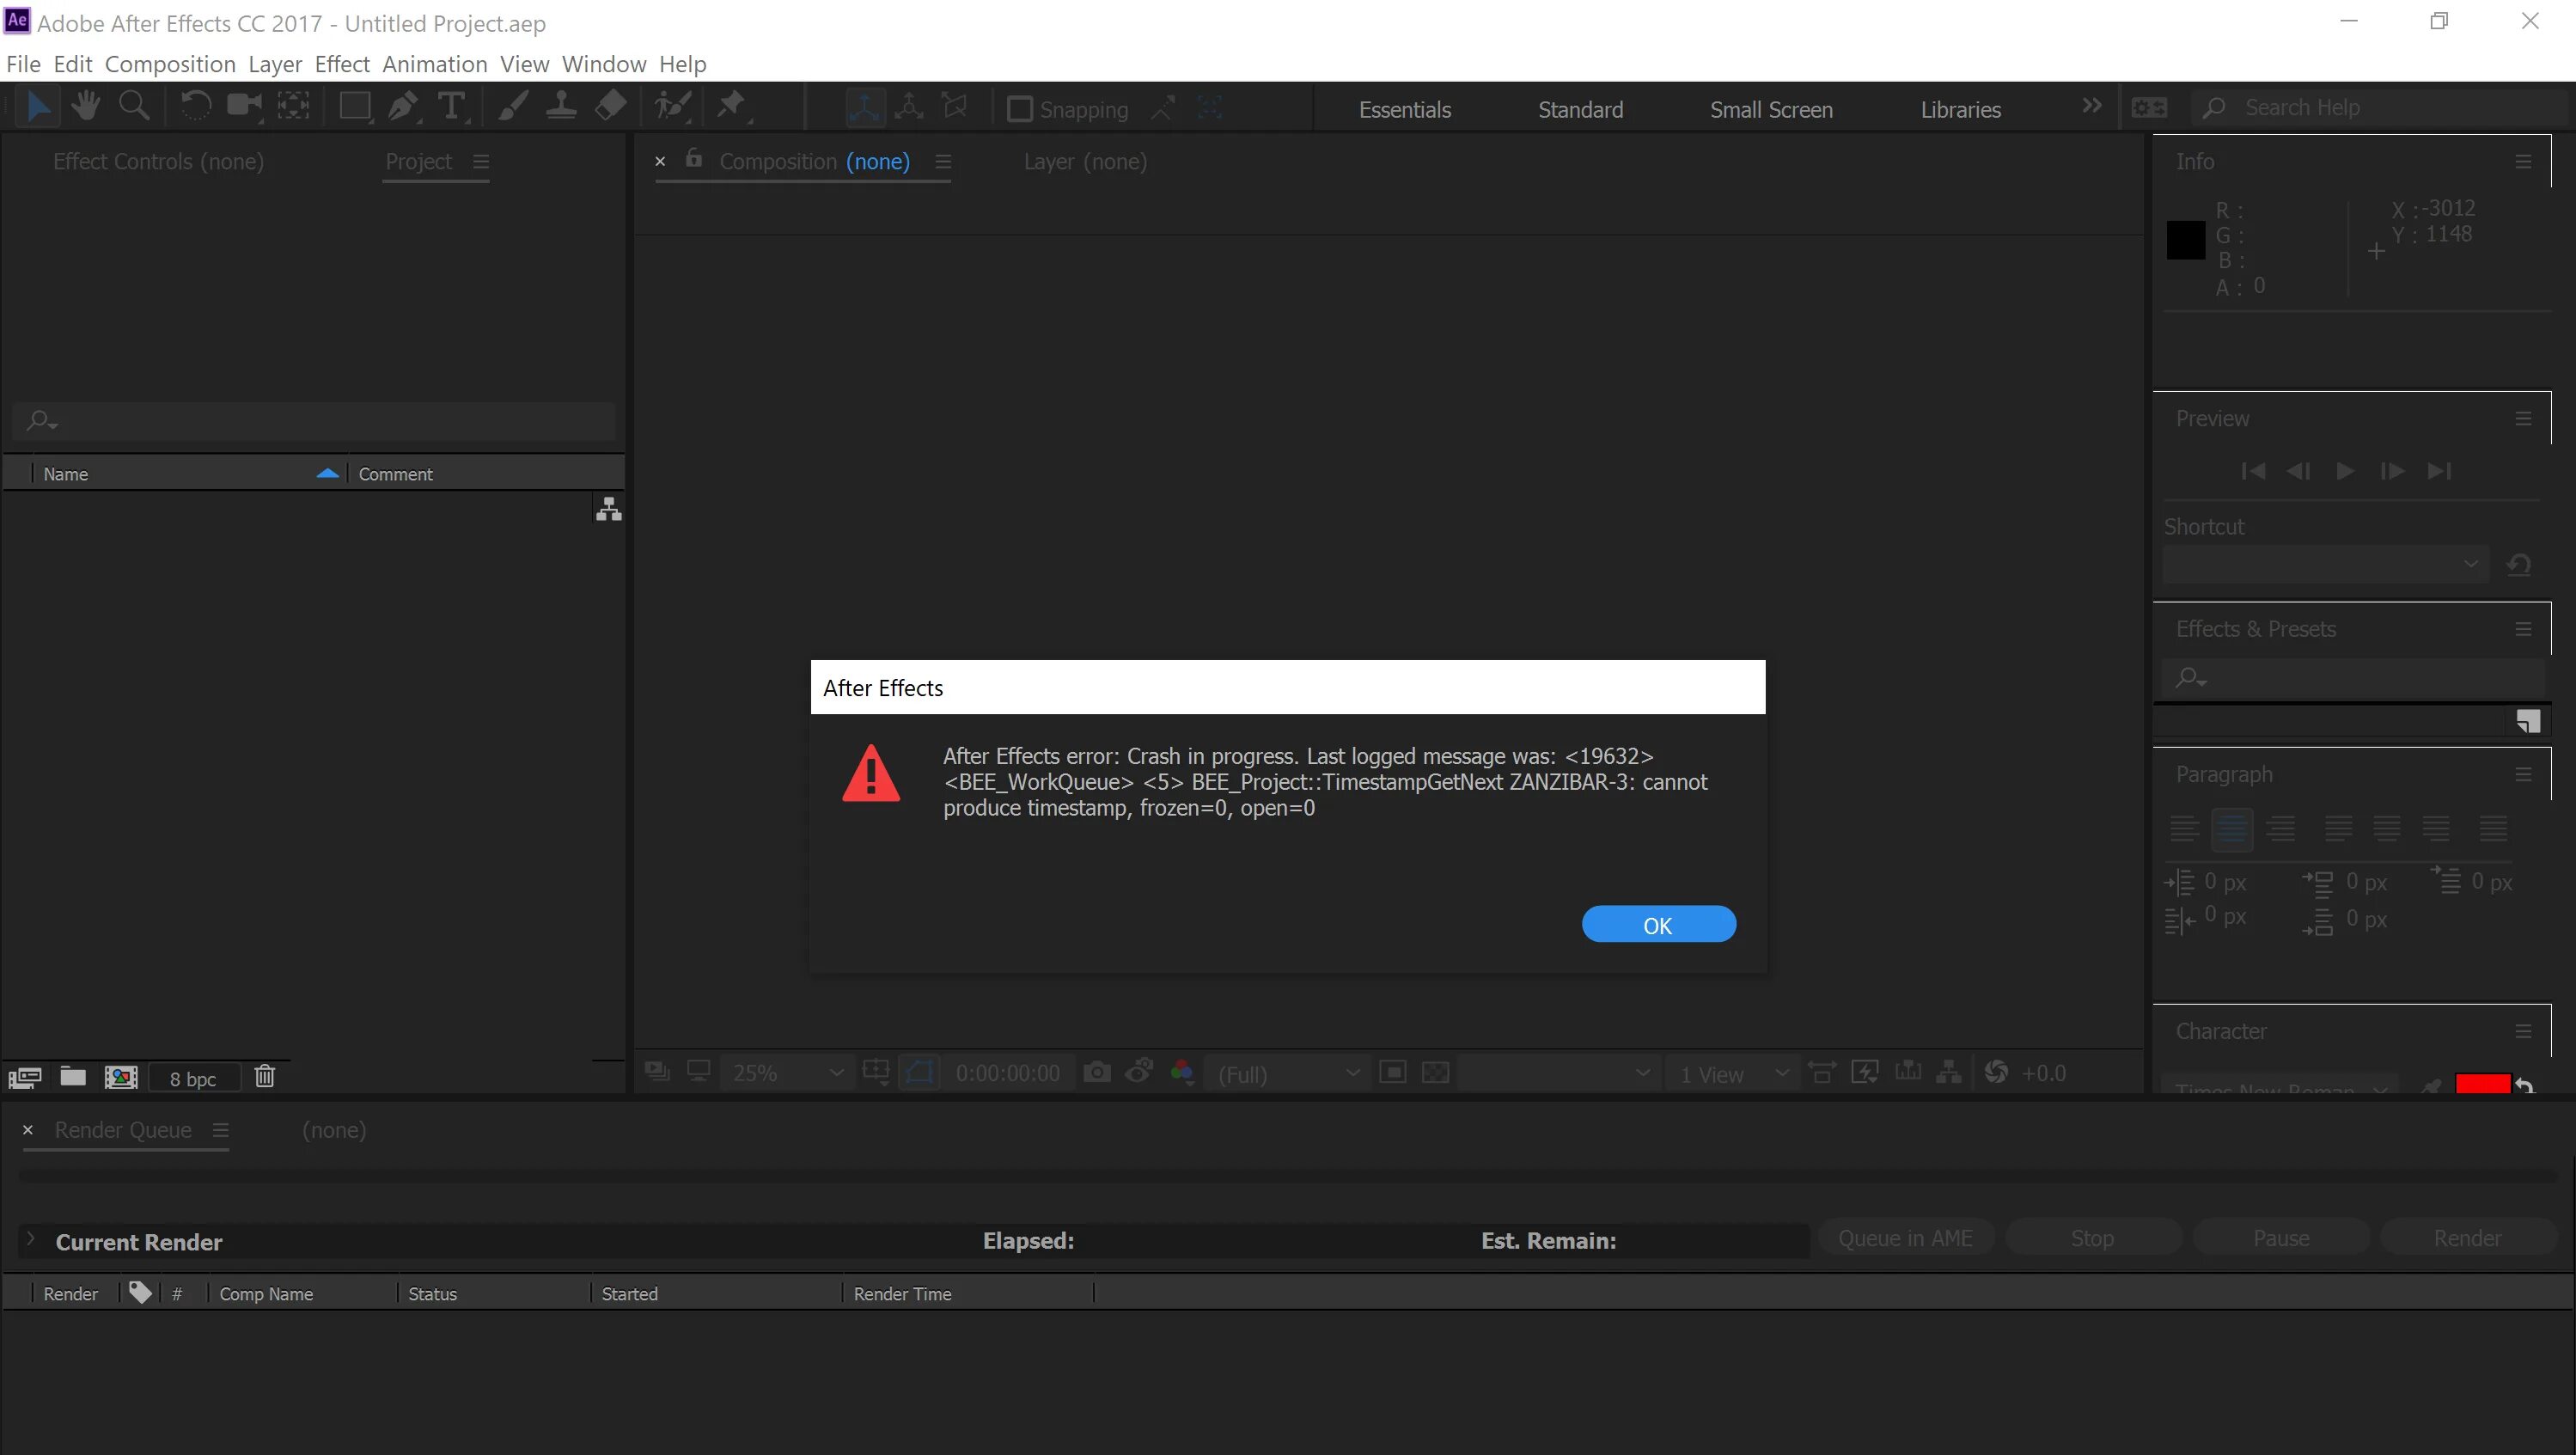
Task: Select the Pen tool
Action: (403, 106)
